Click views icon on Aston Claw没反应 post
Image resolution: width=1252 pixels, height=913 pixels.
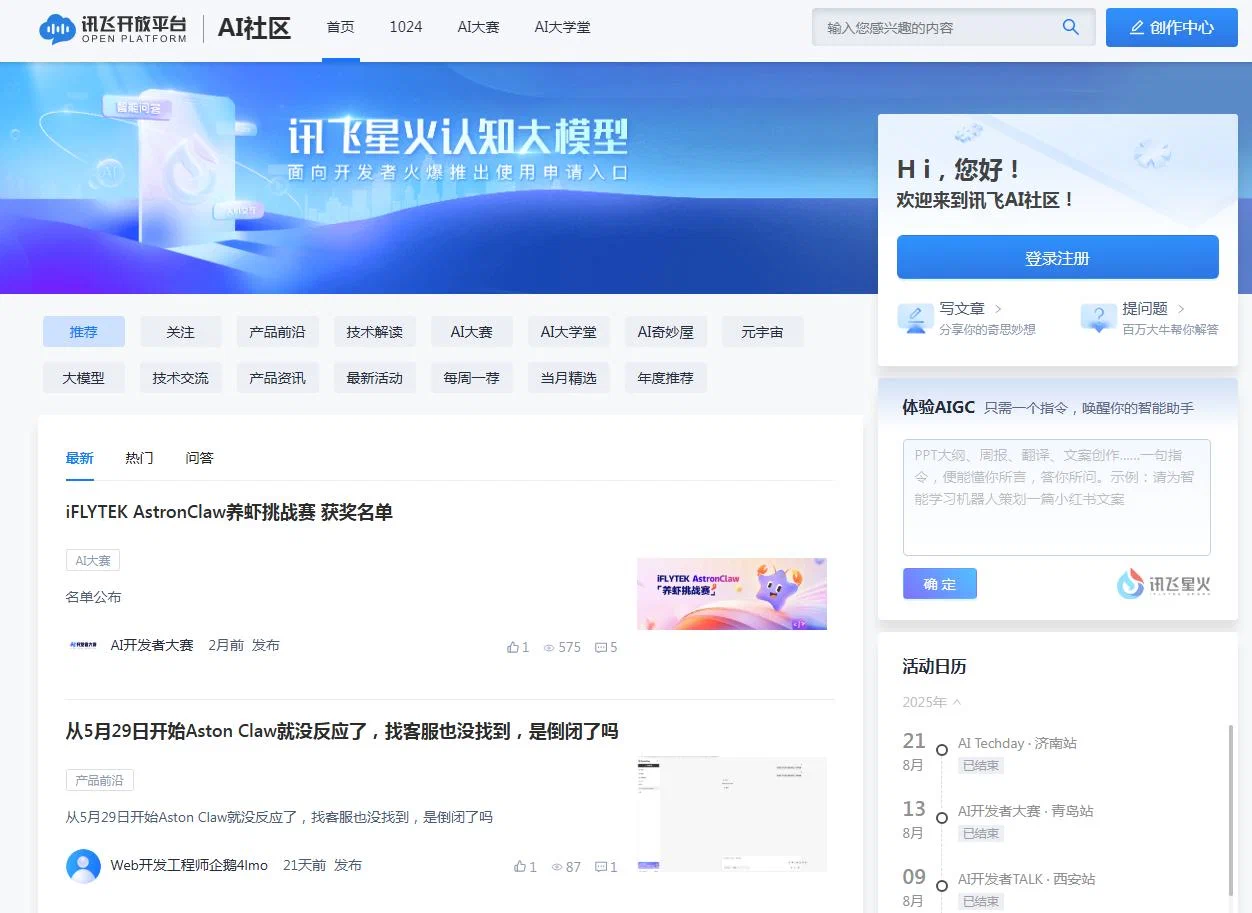coord(557,867)
